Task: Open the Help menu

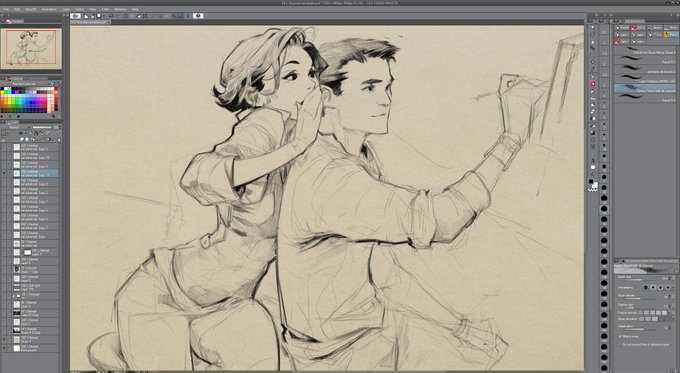Action: point(135,9)
